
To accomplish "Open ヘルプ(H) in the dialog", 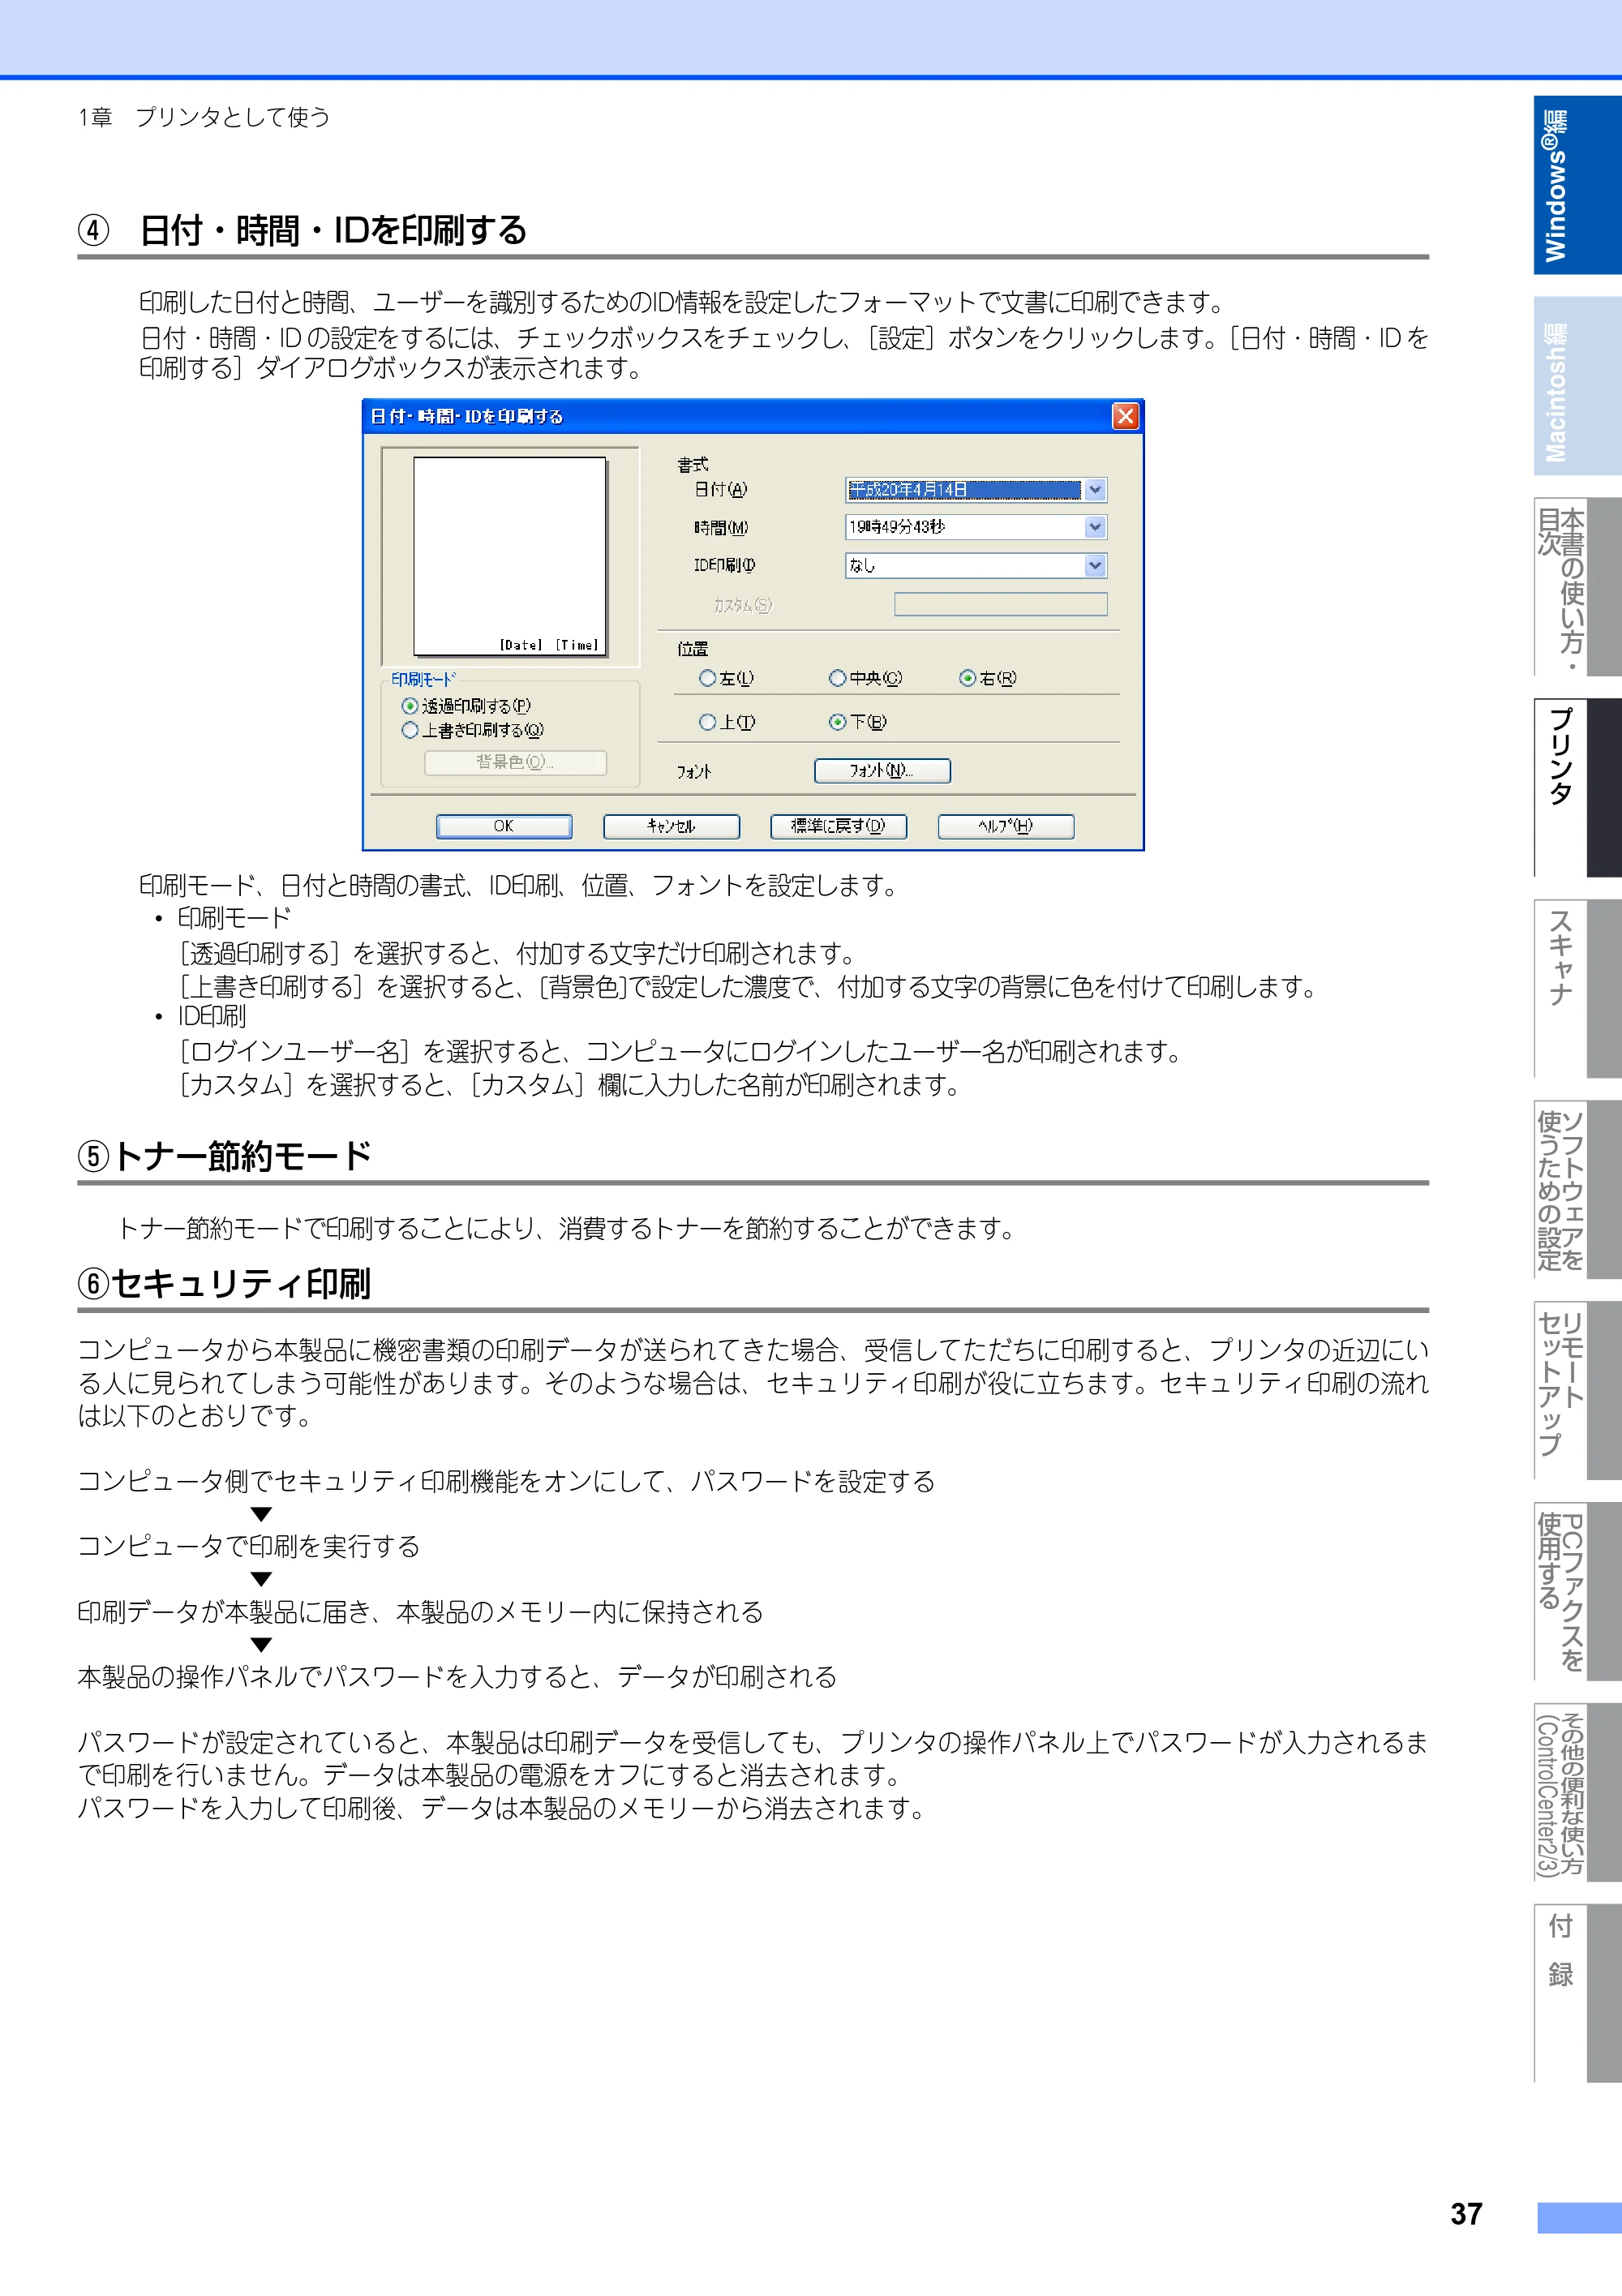I will tap(1006, 826).
